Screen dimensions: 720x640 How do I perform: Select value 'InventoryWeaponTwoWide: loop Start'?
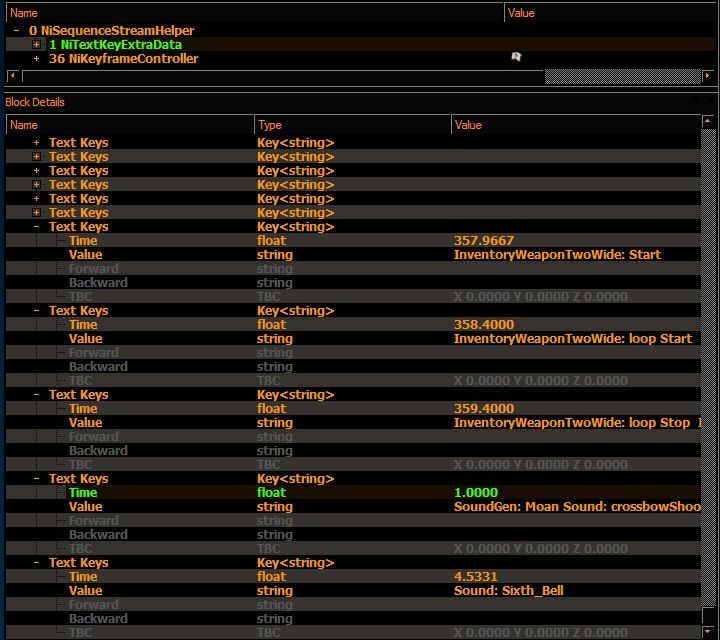coord(573,339)
